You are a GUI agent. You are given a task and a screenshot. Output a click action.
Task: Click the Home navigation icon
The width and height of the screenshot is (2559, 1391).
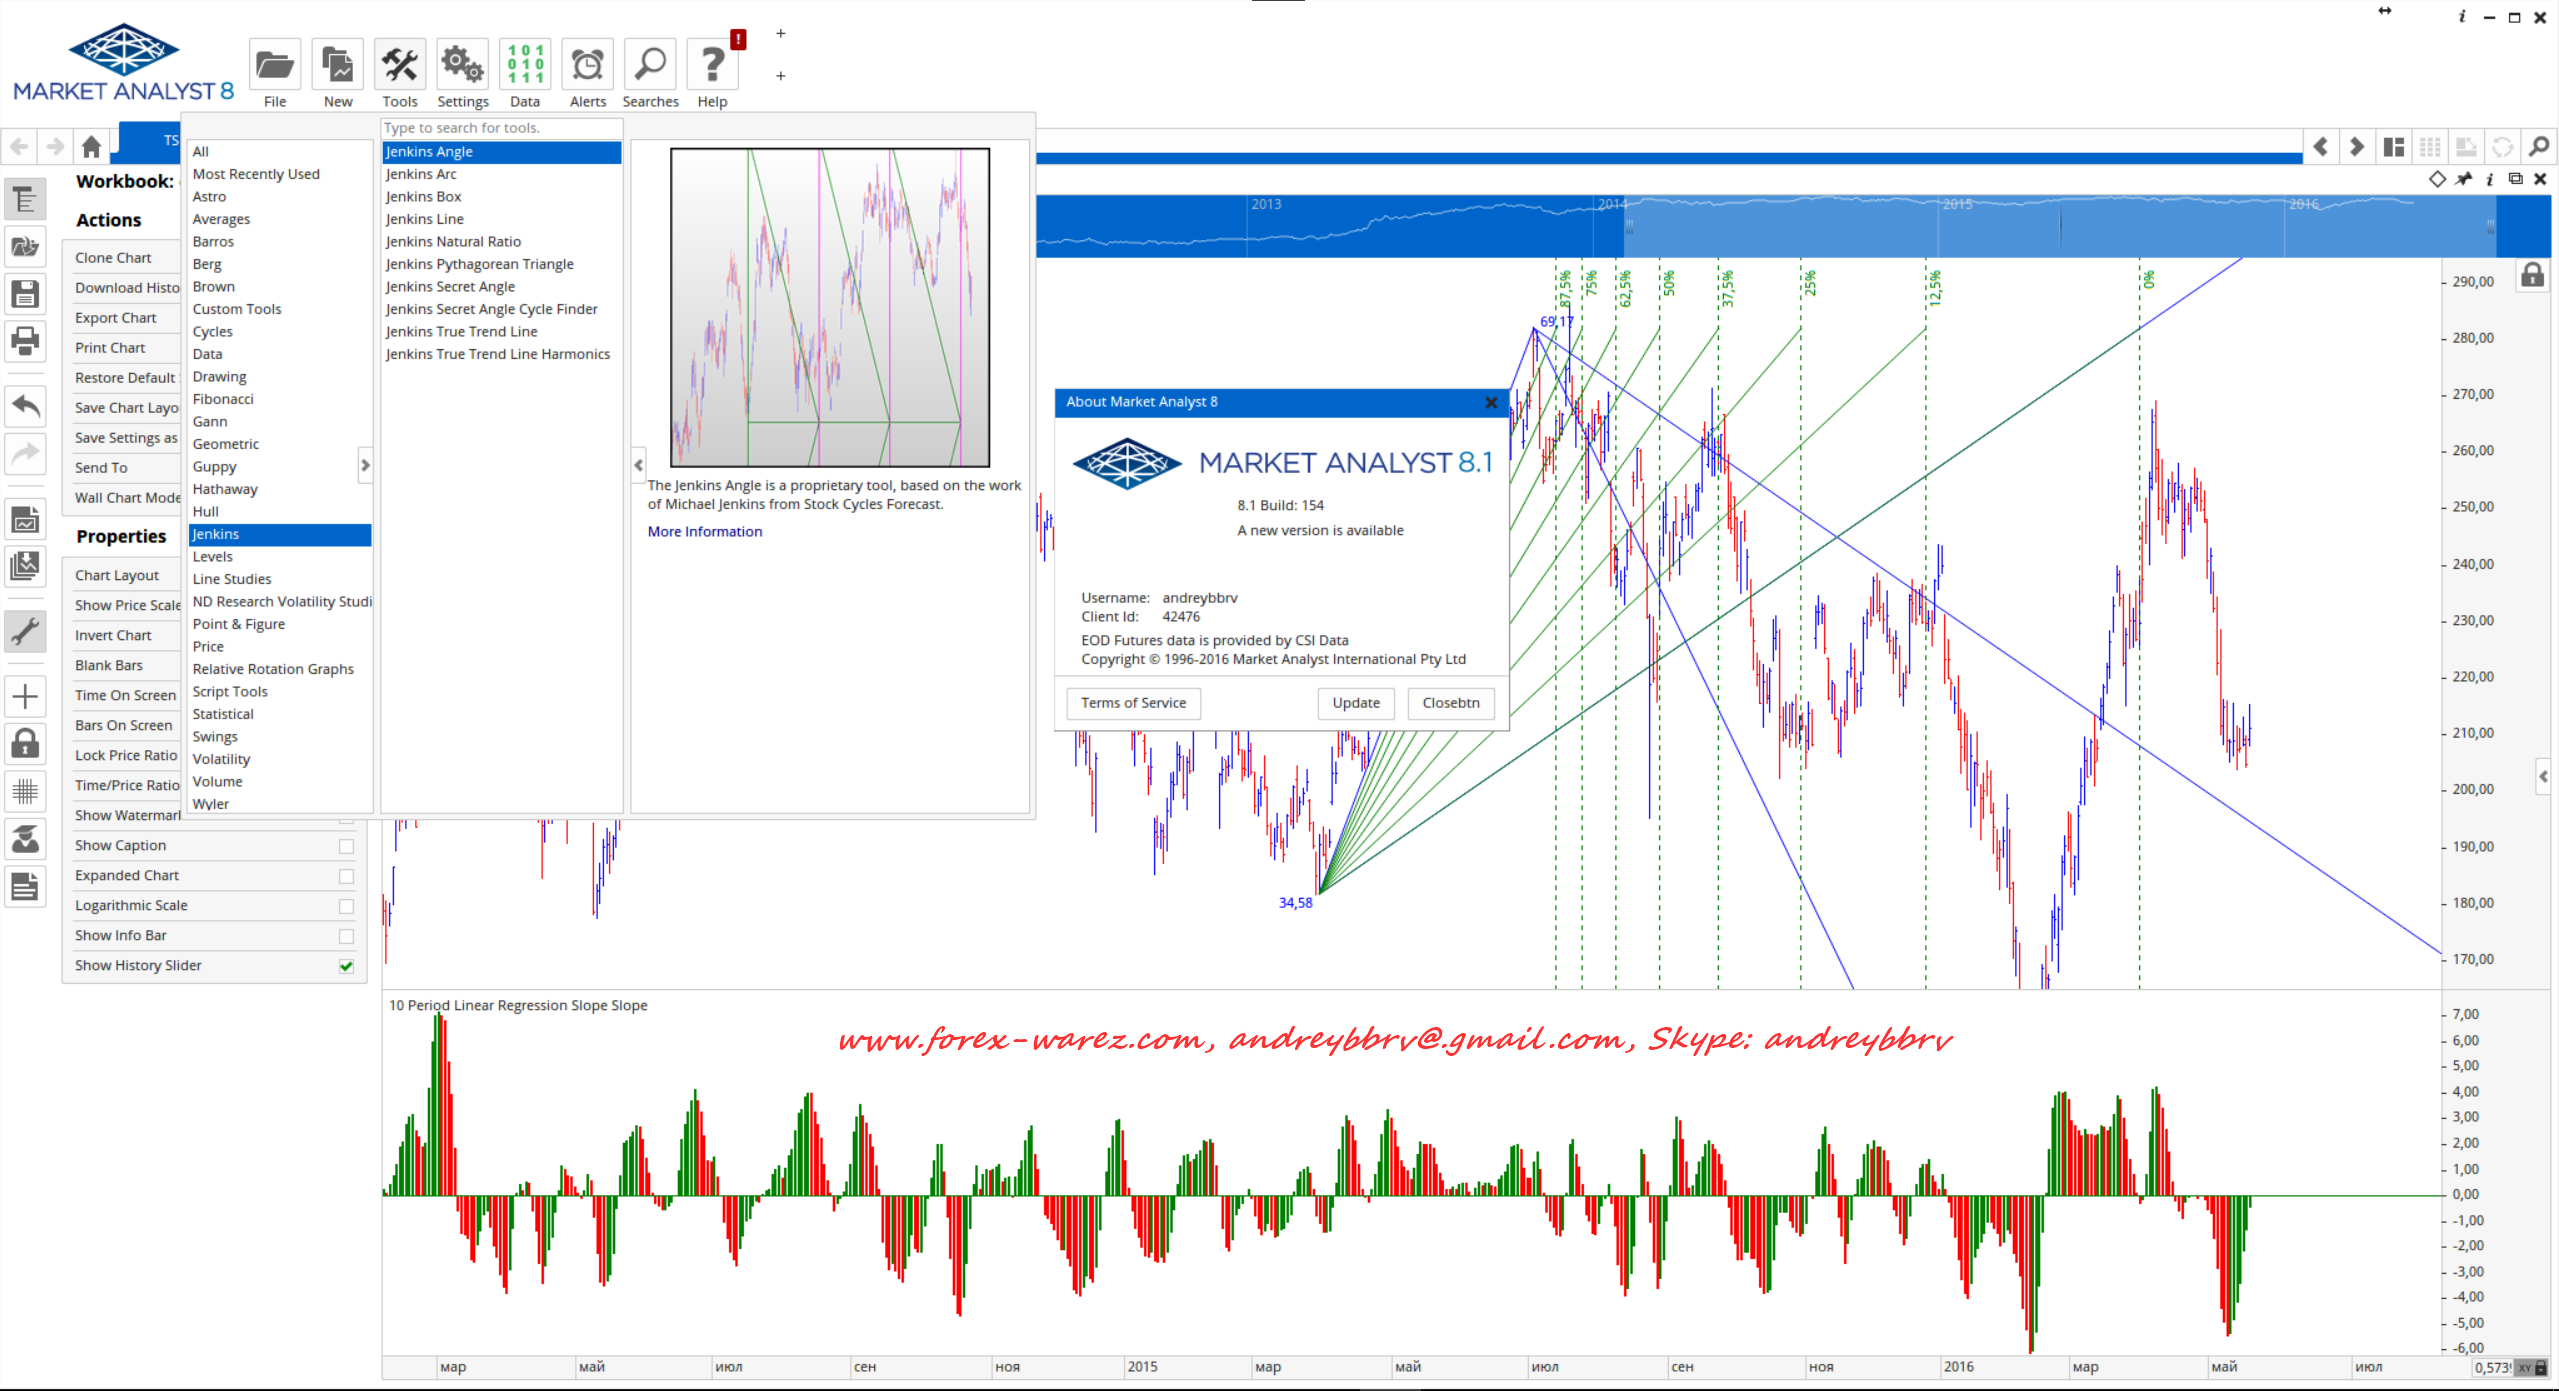(x=91, y=147)
